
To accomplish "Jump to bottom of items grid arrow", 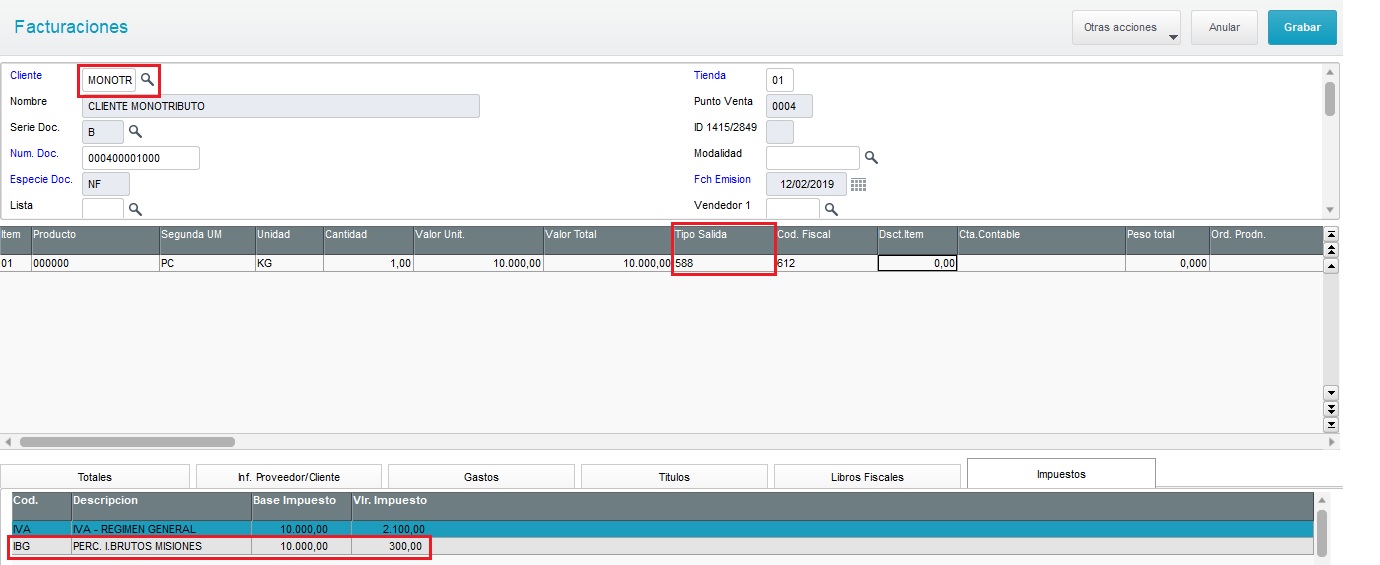I will pos(1331,425).
